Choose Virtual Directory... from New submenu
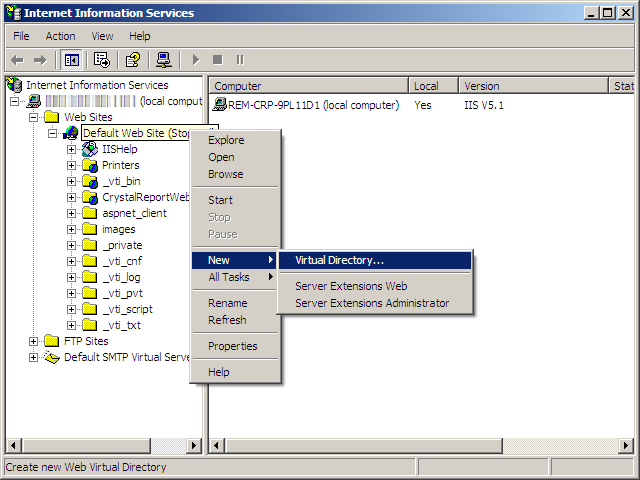Viewport: 640px width, 480px height. pyautogui.click(x=339, y=260)
